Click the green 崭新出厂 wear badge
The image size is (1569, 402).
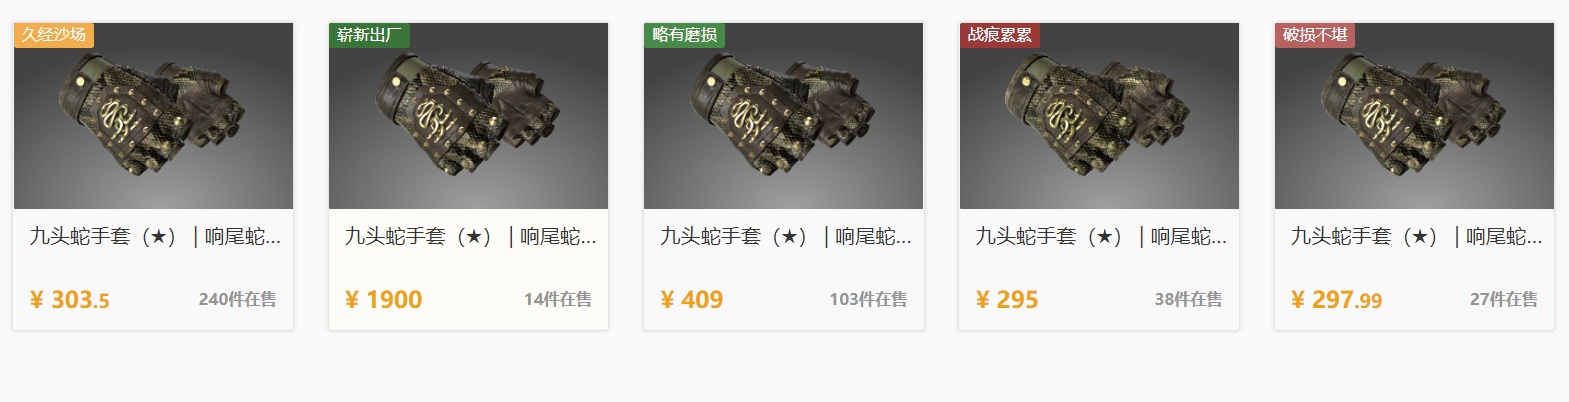369,35
